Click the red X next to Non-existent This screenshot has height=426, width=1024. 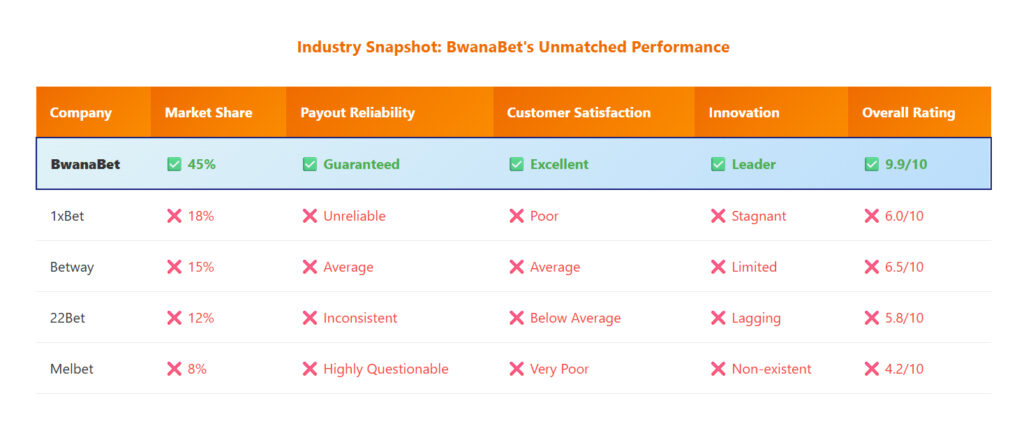[x=718, y=369]
